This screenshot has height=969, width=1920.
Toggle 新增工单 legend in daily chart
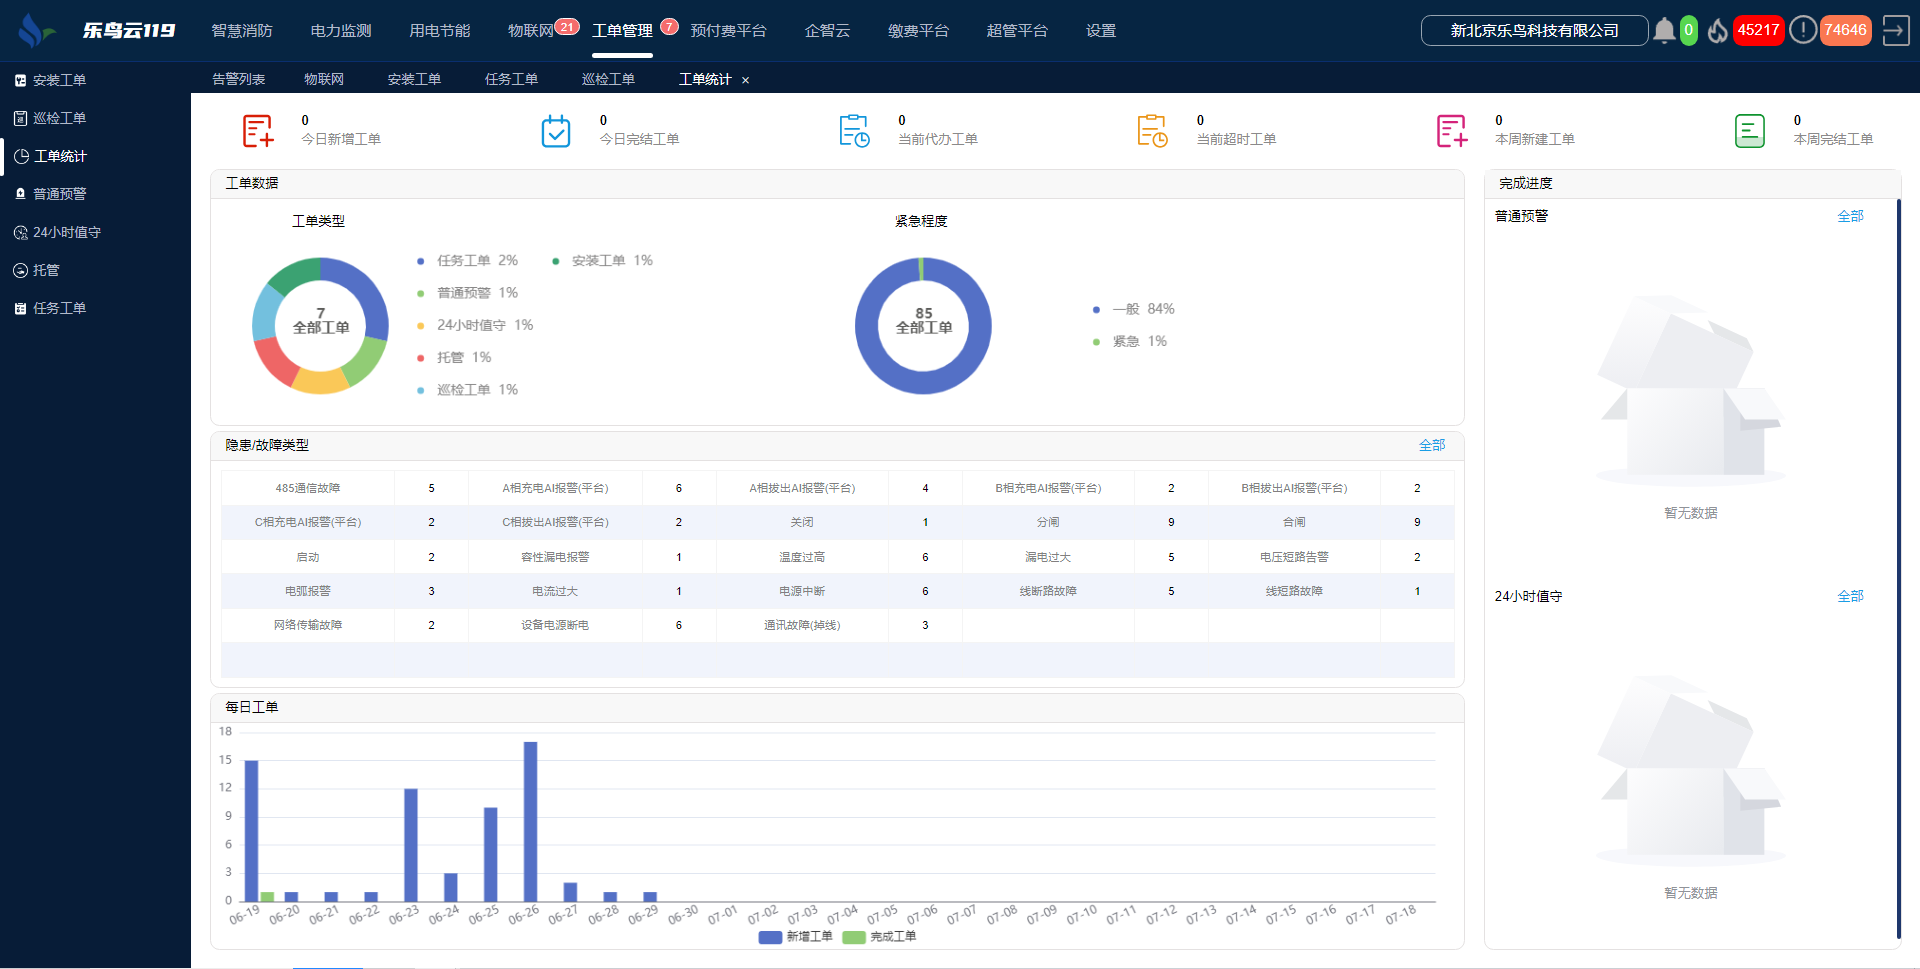click(x=796, y=937)
